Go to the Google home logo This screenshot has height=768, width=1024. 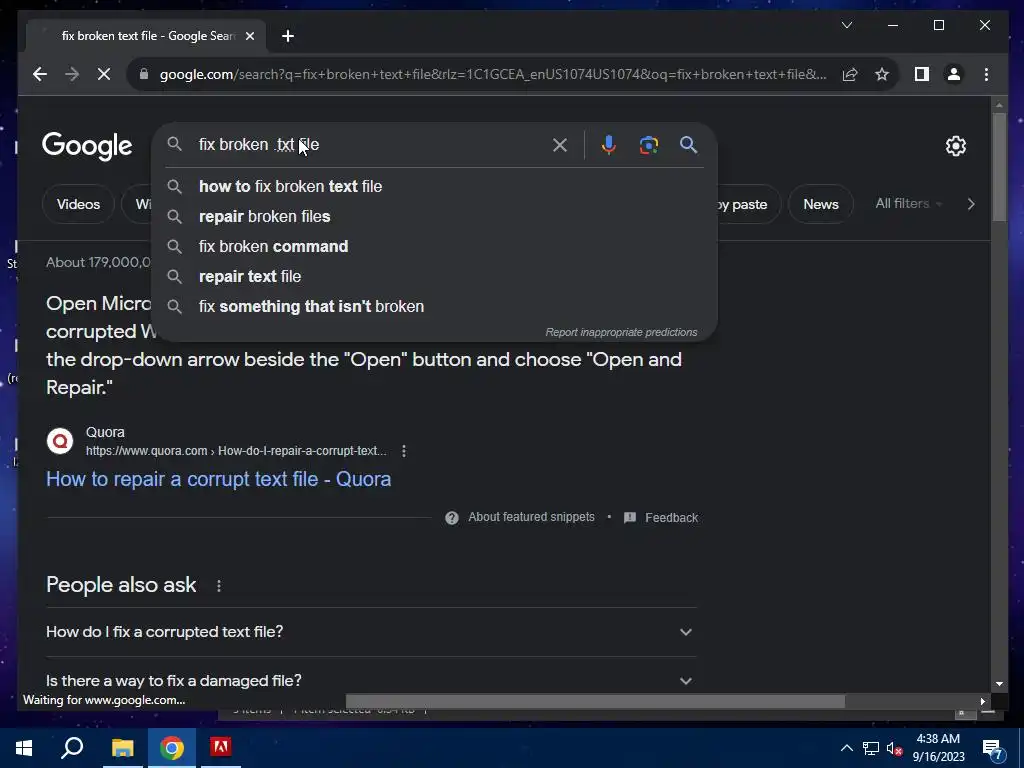[x=87, y=146]
